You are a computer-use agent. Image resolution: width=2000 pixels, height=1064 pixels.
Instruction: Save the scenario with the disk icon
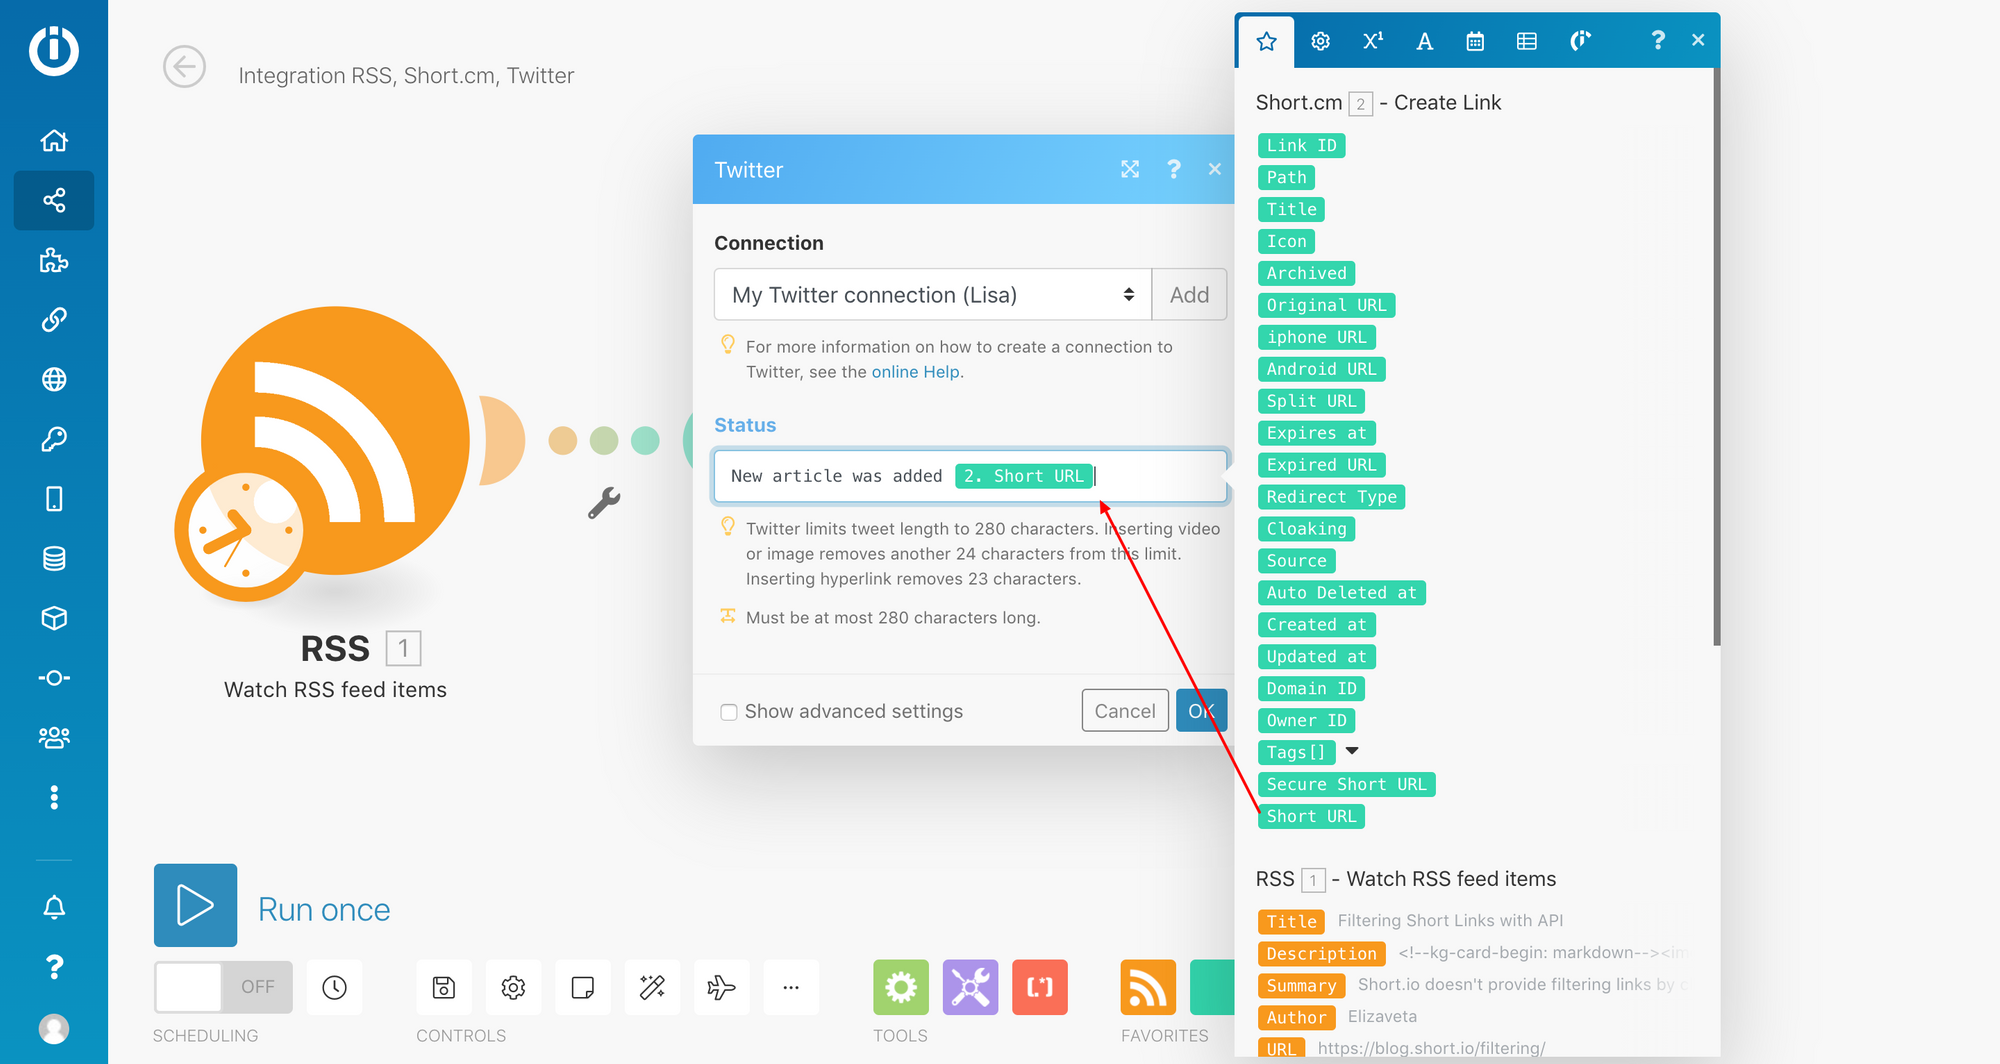444,988
